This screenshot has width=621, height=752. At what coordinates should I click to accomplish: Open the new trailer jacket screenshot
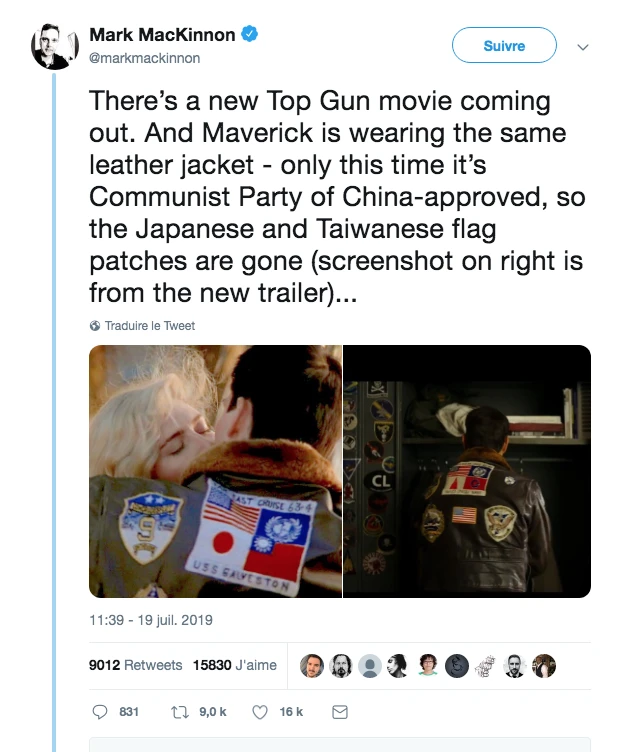[x=467, y=471]
